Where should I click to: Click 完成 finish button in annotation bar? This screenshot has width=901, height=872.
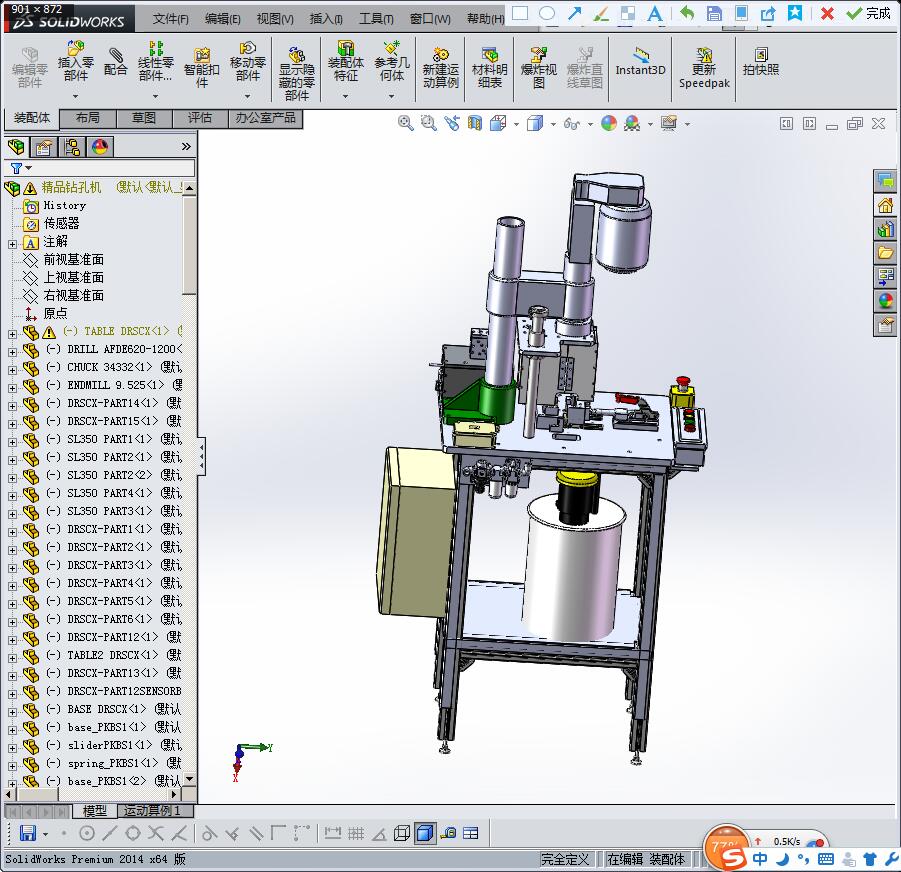point(868,13)
